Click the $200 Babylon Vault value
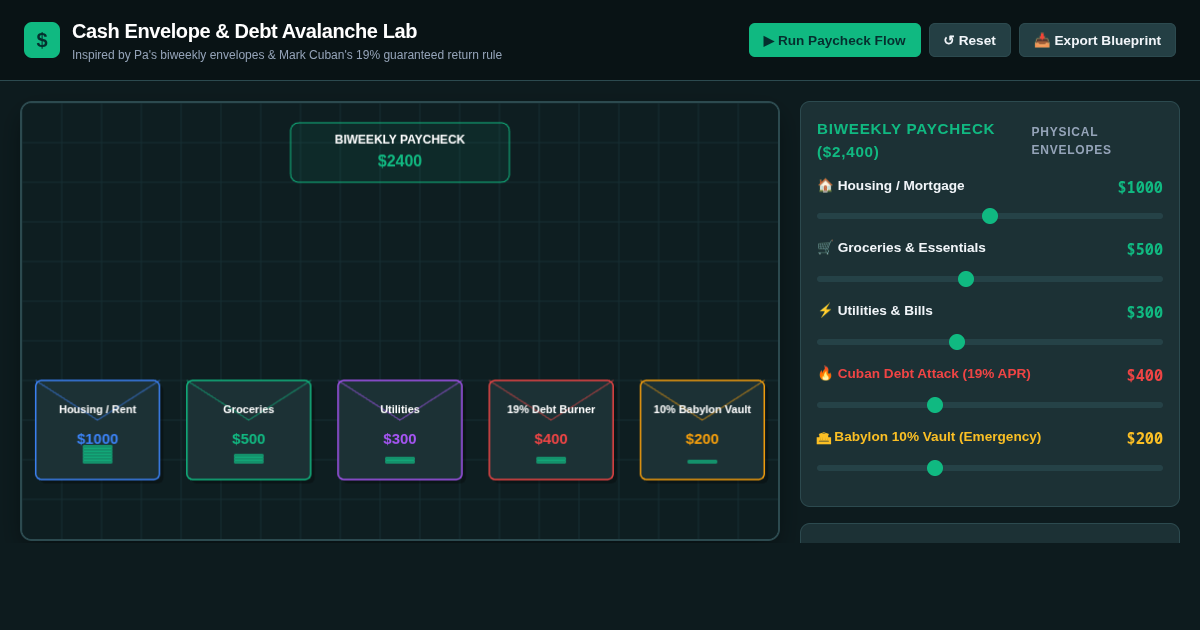 (x=1145, y=438)
